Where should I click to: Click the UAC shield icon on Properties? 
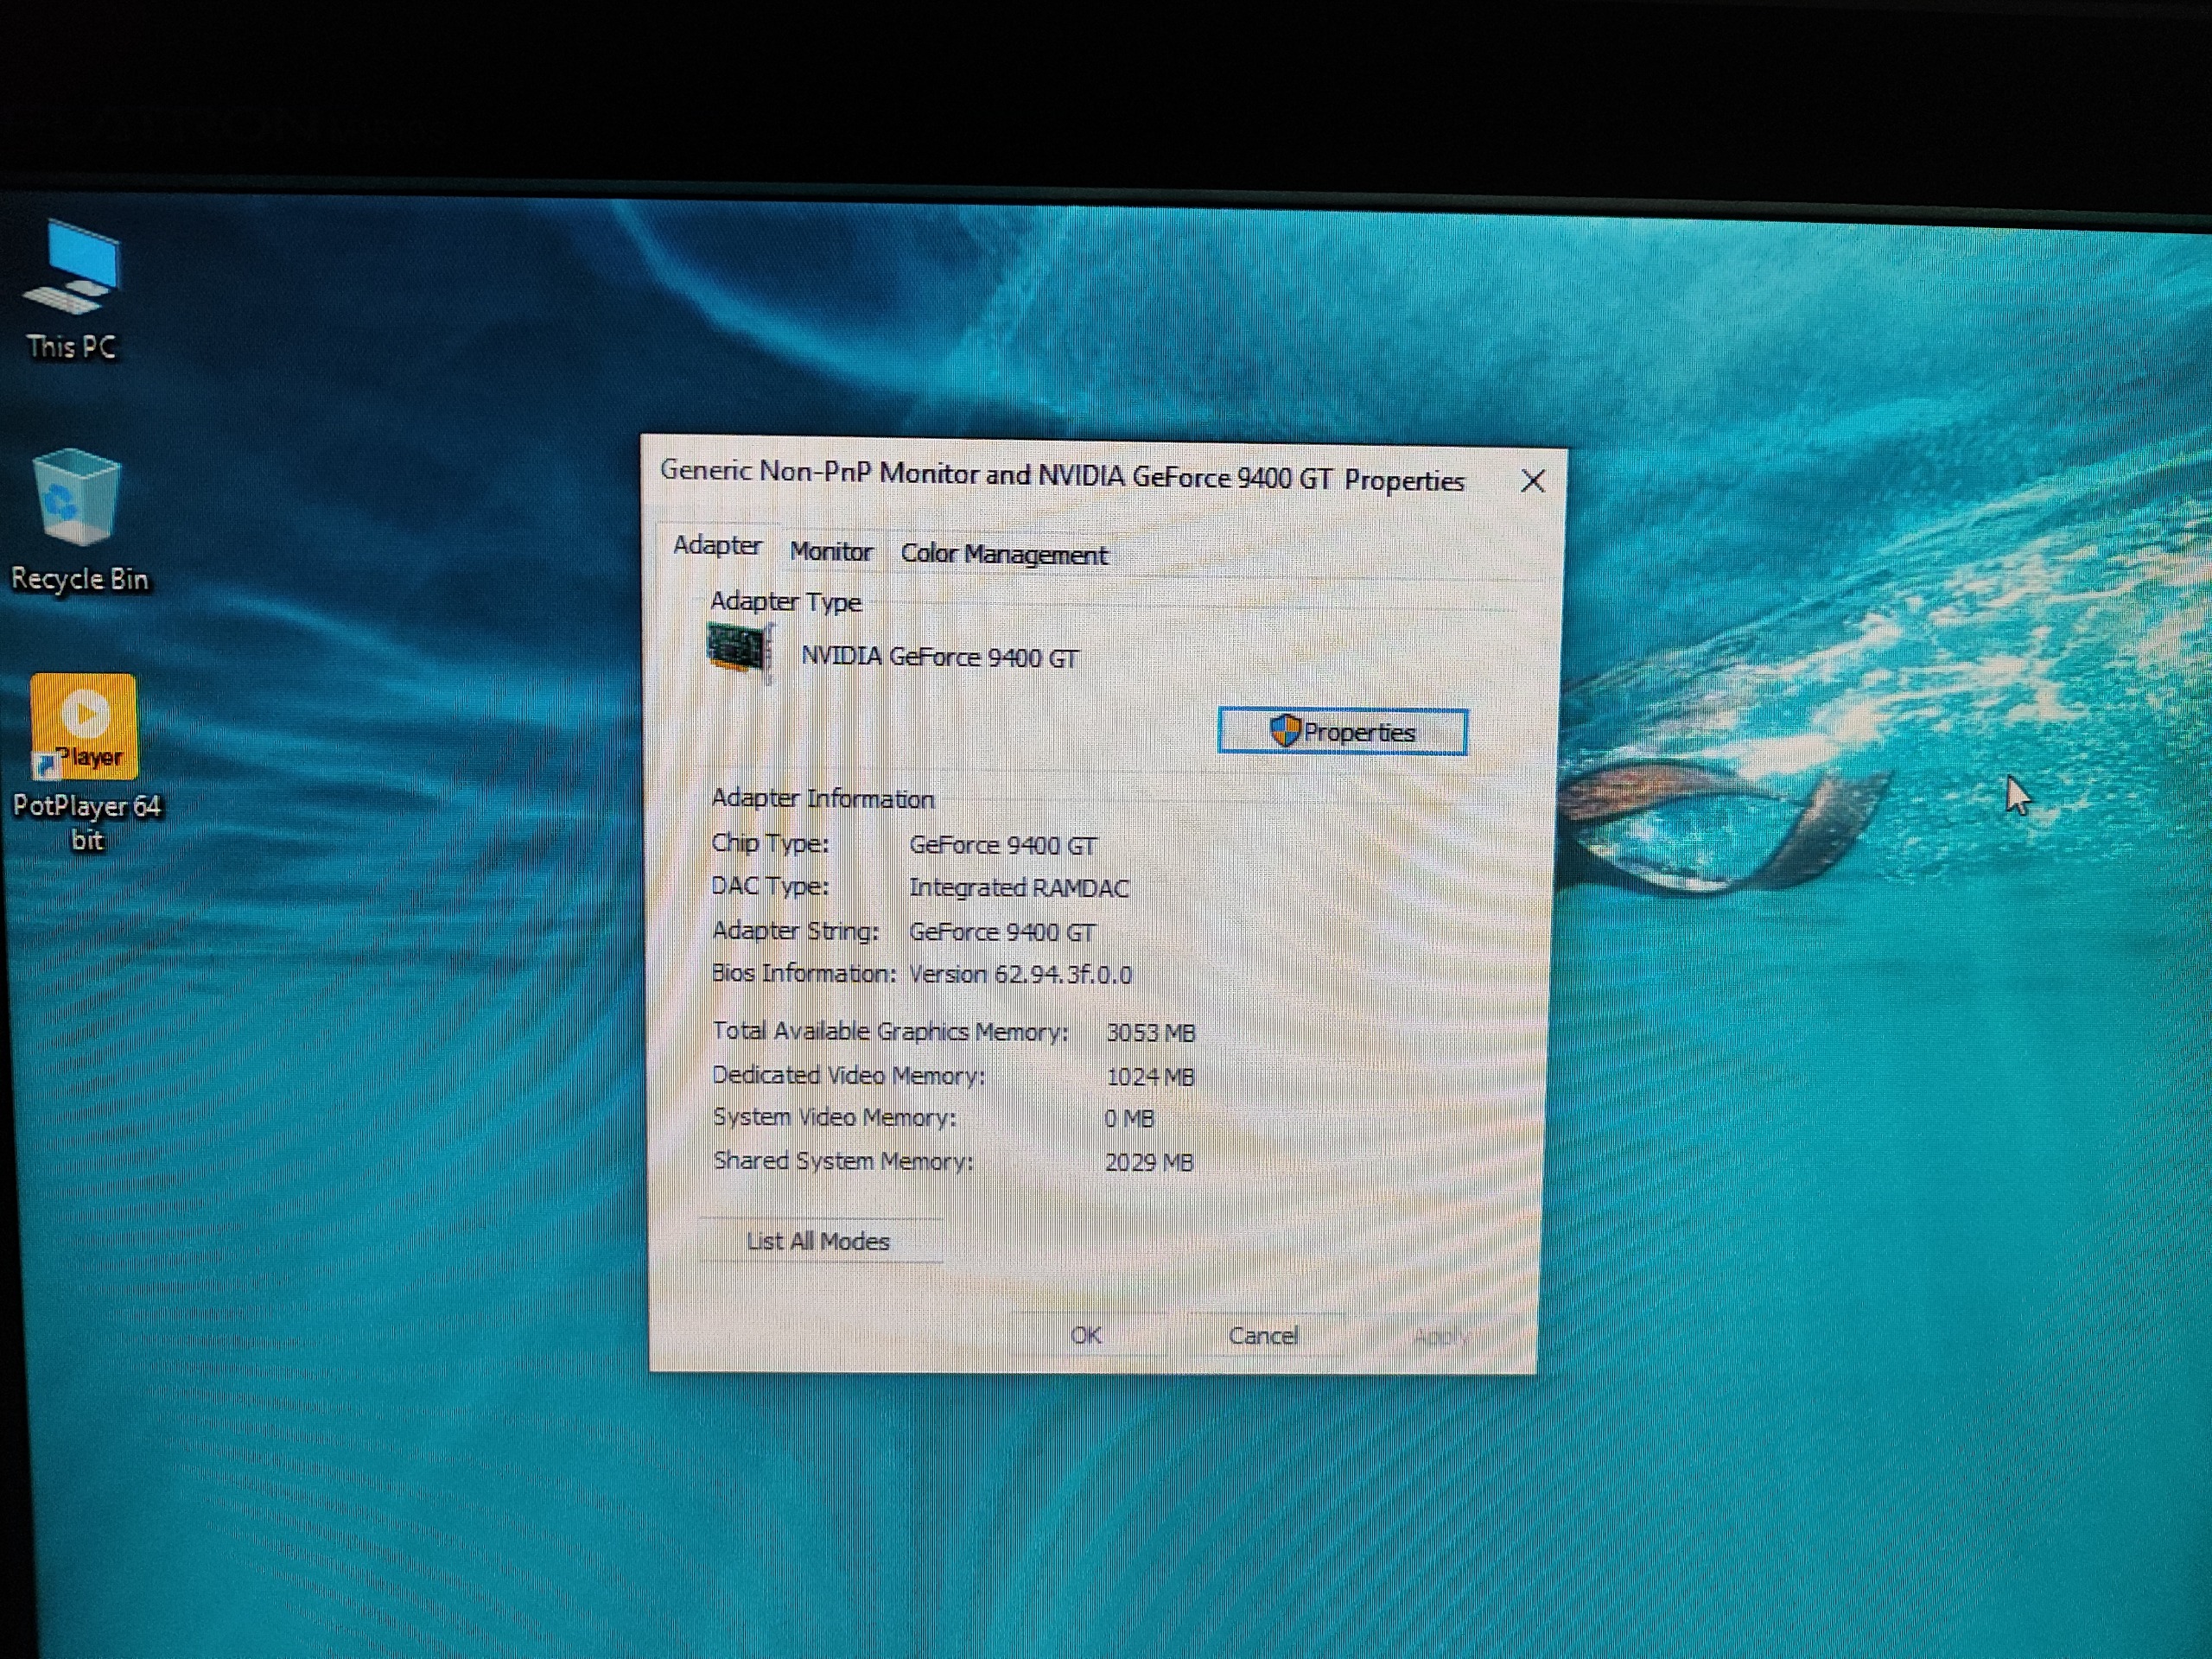[x=1284, y=731]
